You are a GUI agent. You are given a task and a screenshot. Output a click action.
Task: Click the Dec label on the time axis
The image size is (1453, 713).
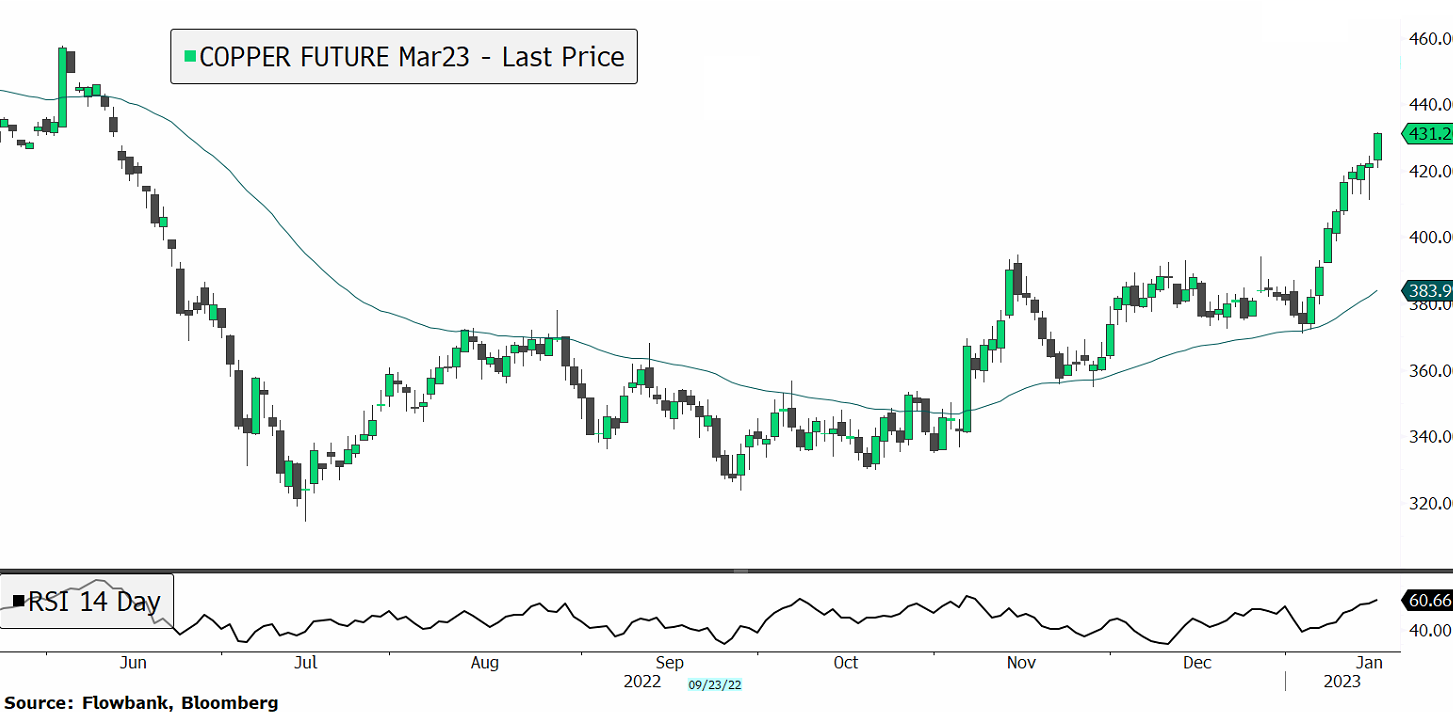[1197, 663]
